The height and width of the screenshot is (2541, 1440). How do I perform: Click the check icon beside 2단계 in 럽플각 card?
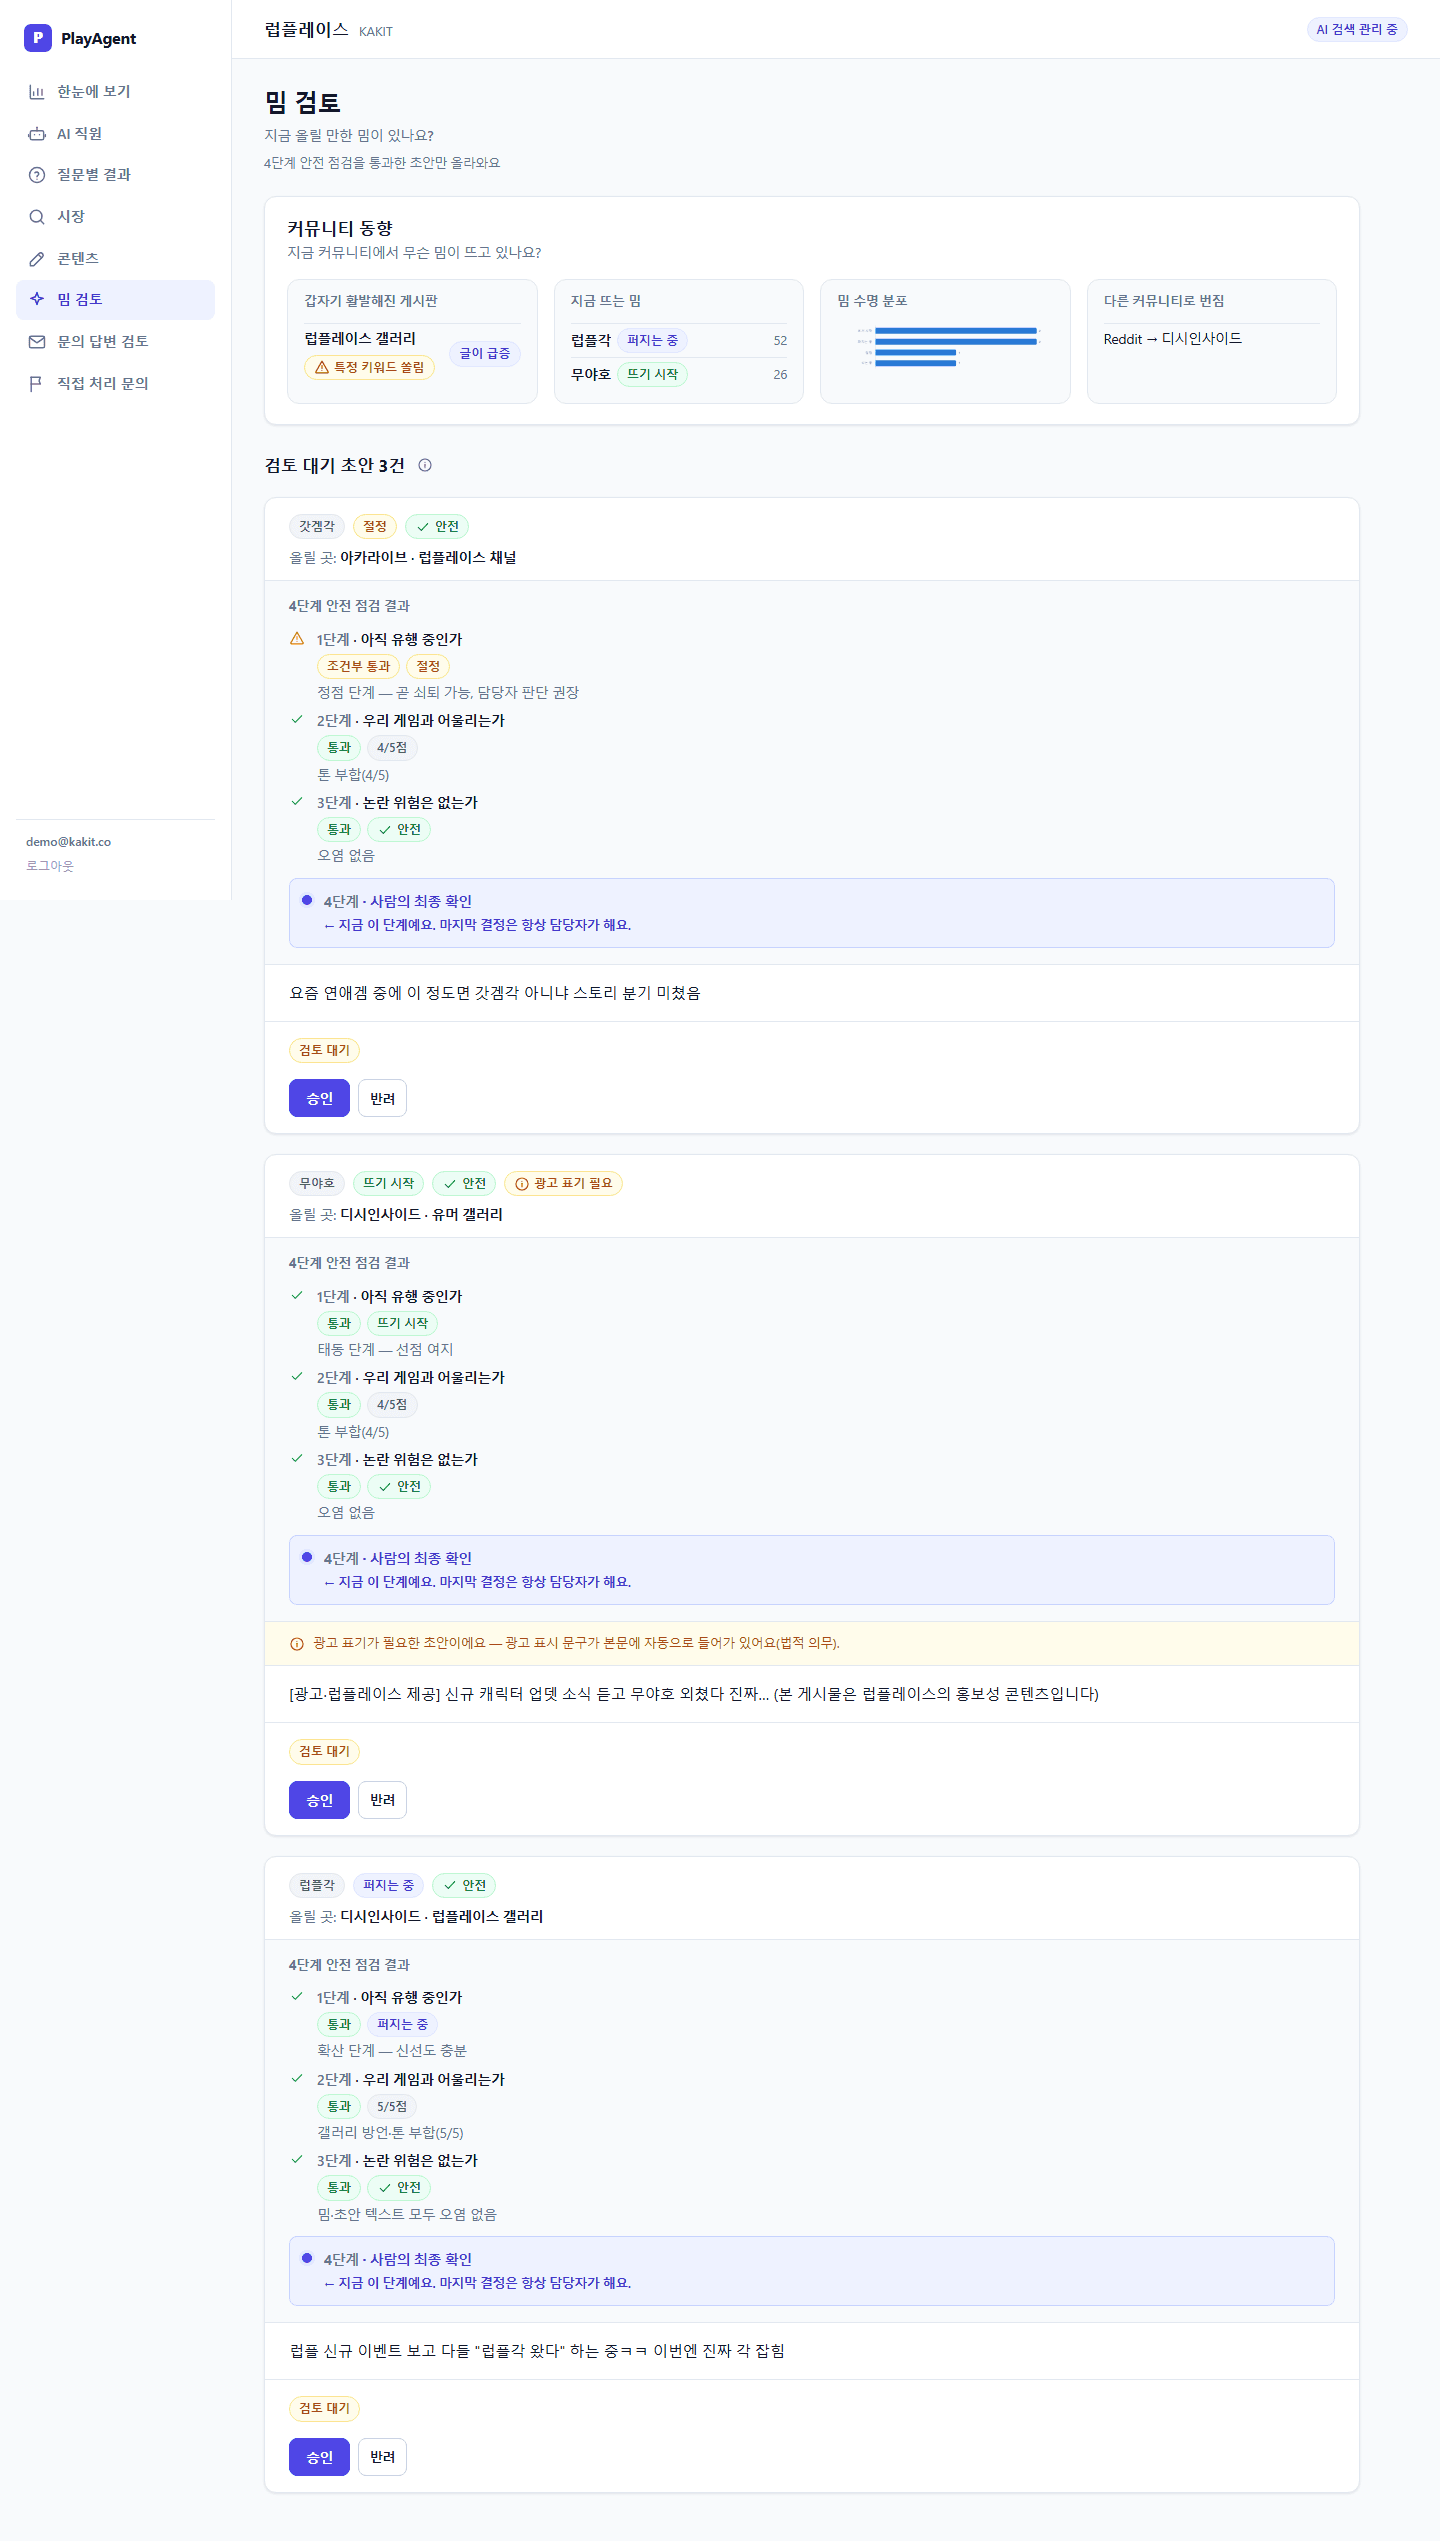[x=297, y=2079]
